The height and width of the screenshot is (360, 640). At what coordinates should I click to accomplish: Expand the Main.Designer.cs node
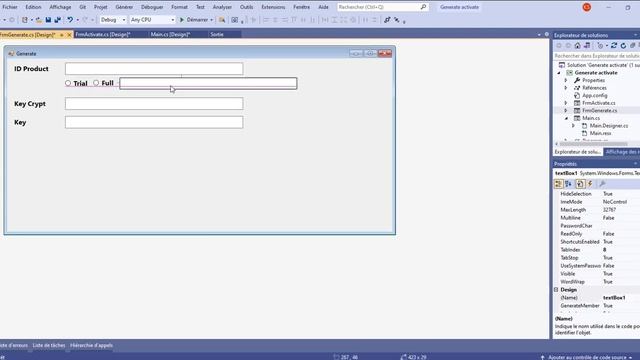click(x=573, y=126)
